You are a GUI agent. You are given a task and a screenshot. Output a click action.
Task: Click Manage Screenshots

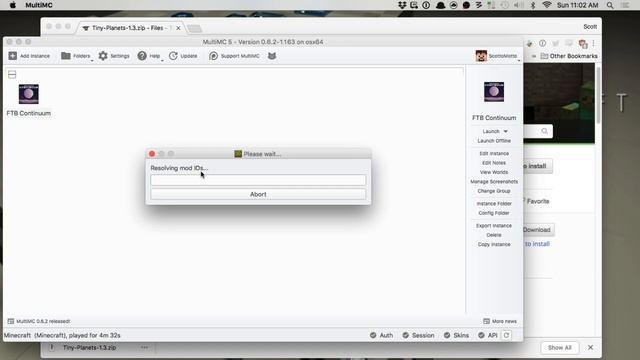[x=494, y=182]
